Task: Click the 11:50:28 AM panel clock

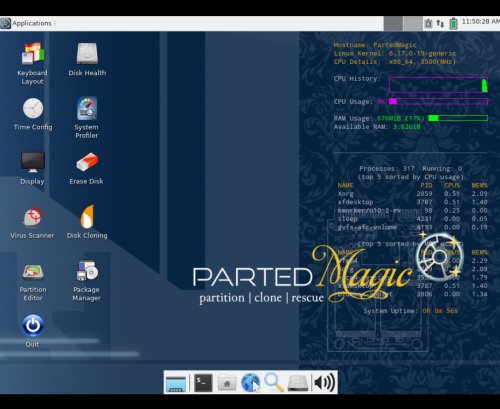Action: (481, 22)
